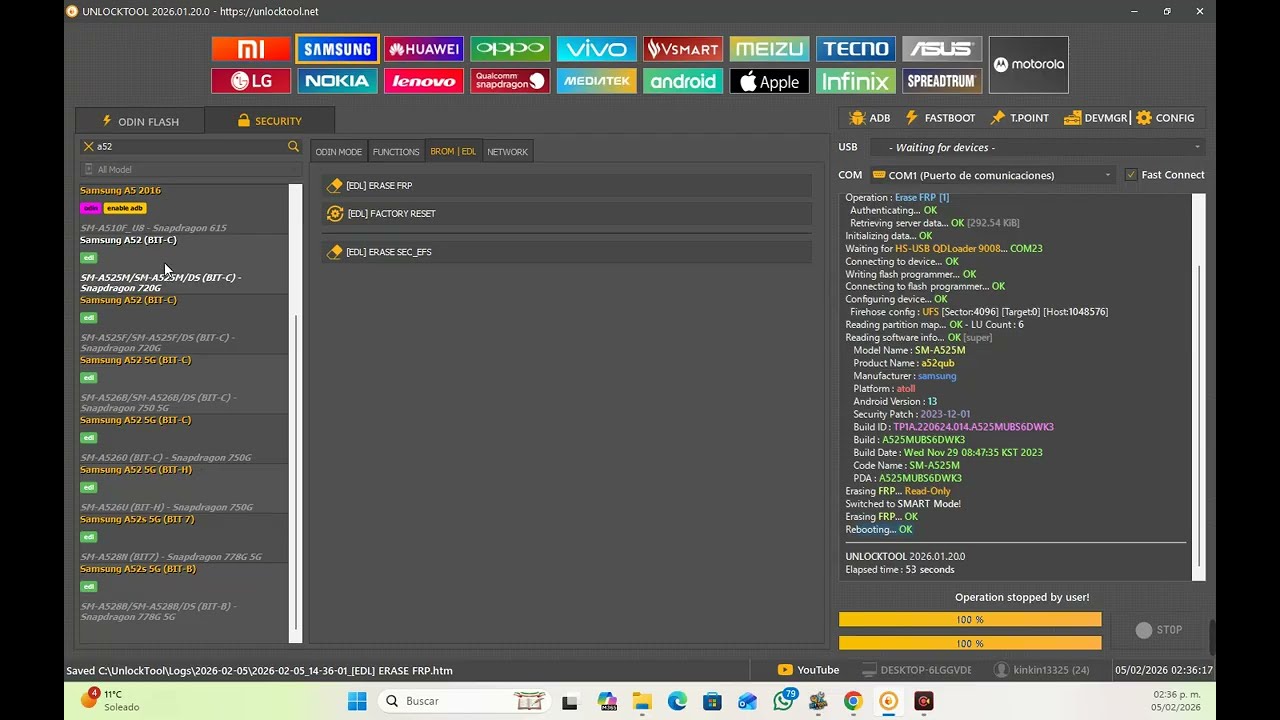Select the Xiaomi Mi brand icon
This screenshot has width=1280, height=720.
coord(251,49)
